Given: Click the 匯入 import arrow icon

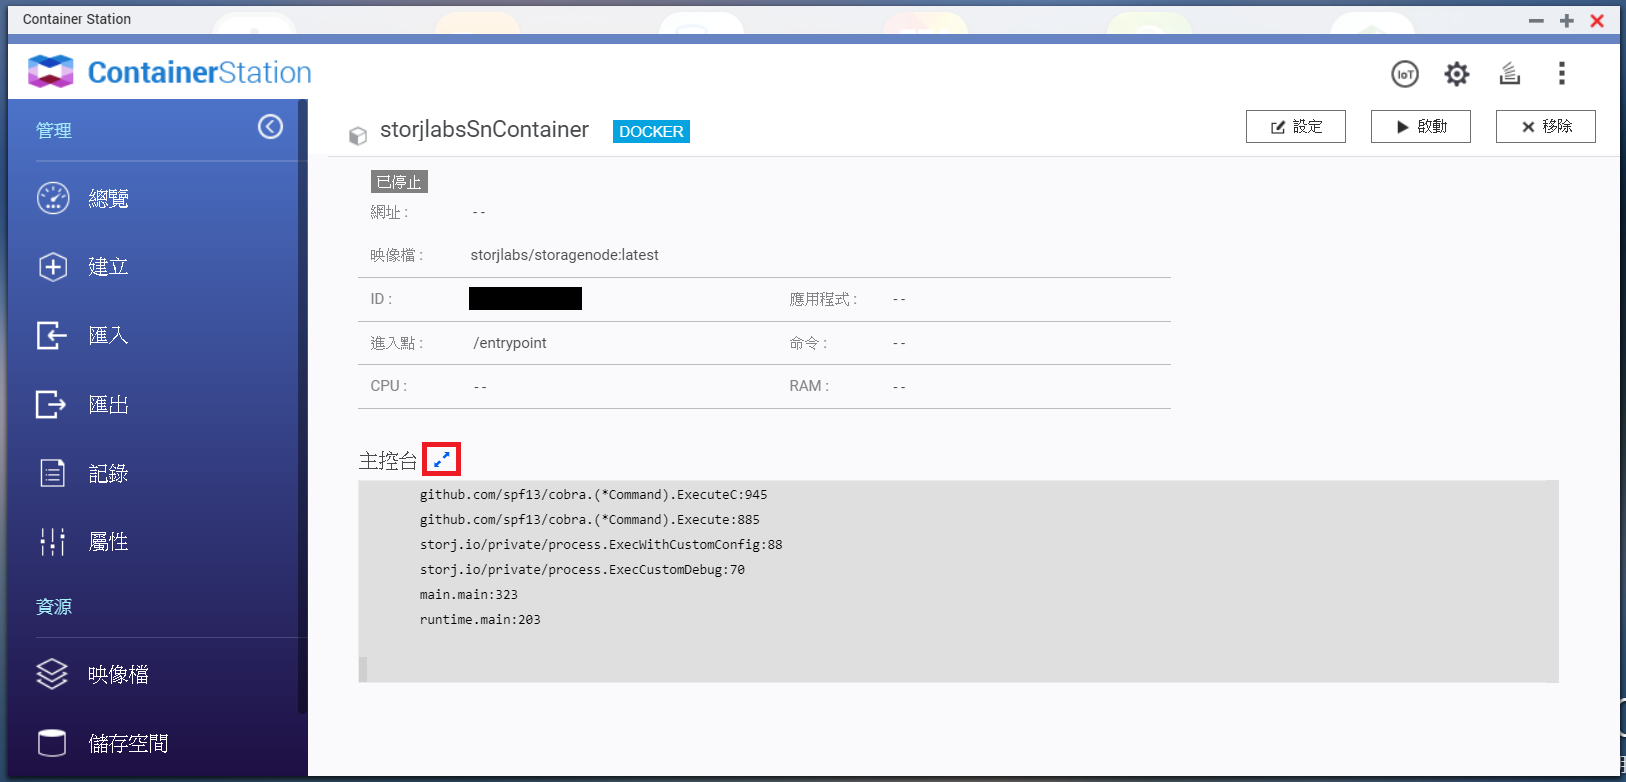Looking at the screenshot, I should 52,335.
